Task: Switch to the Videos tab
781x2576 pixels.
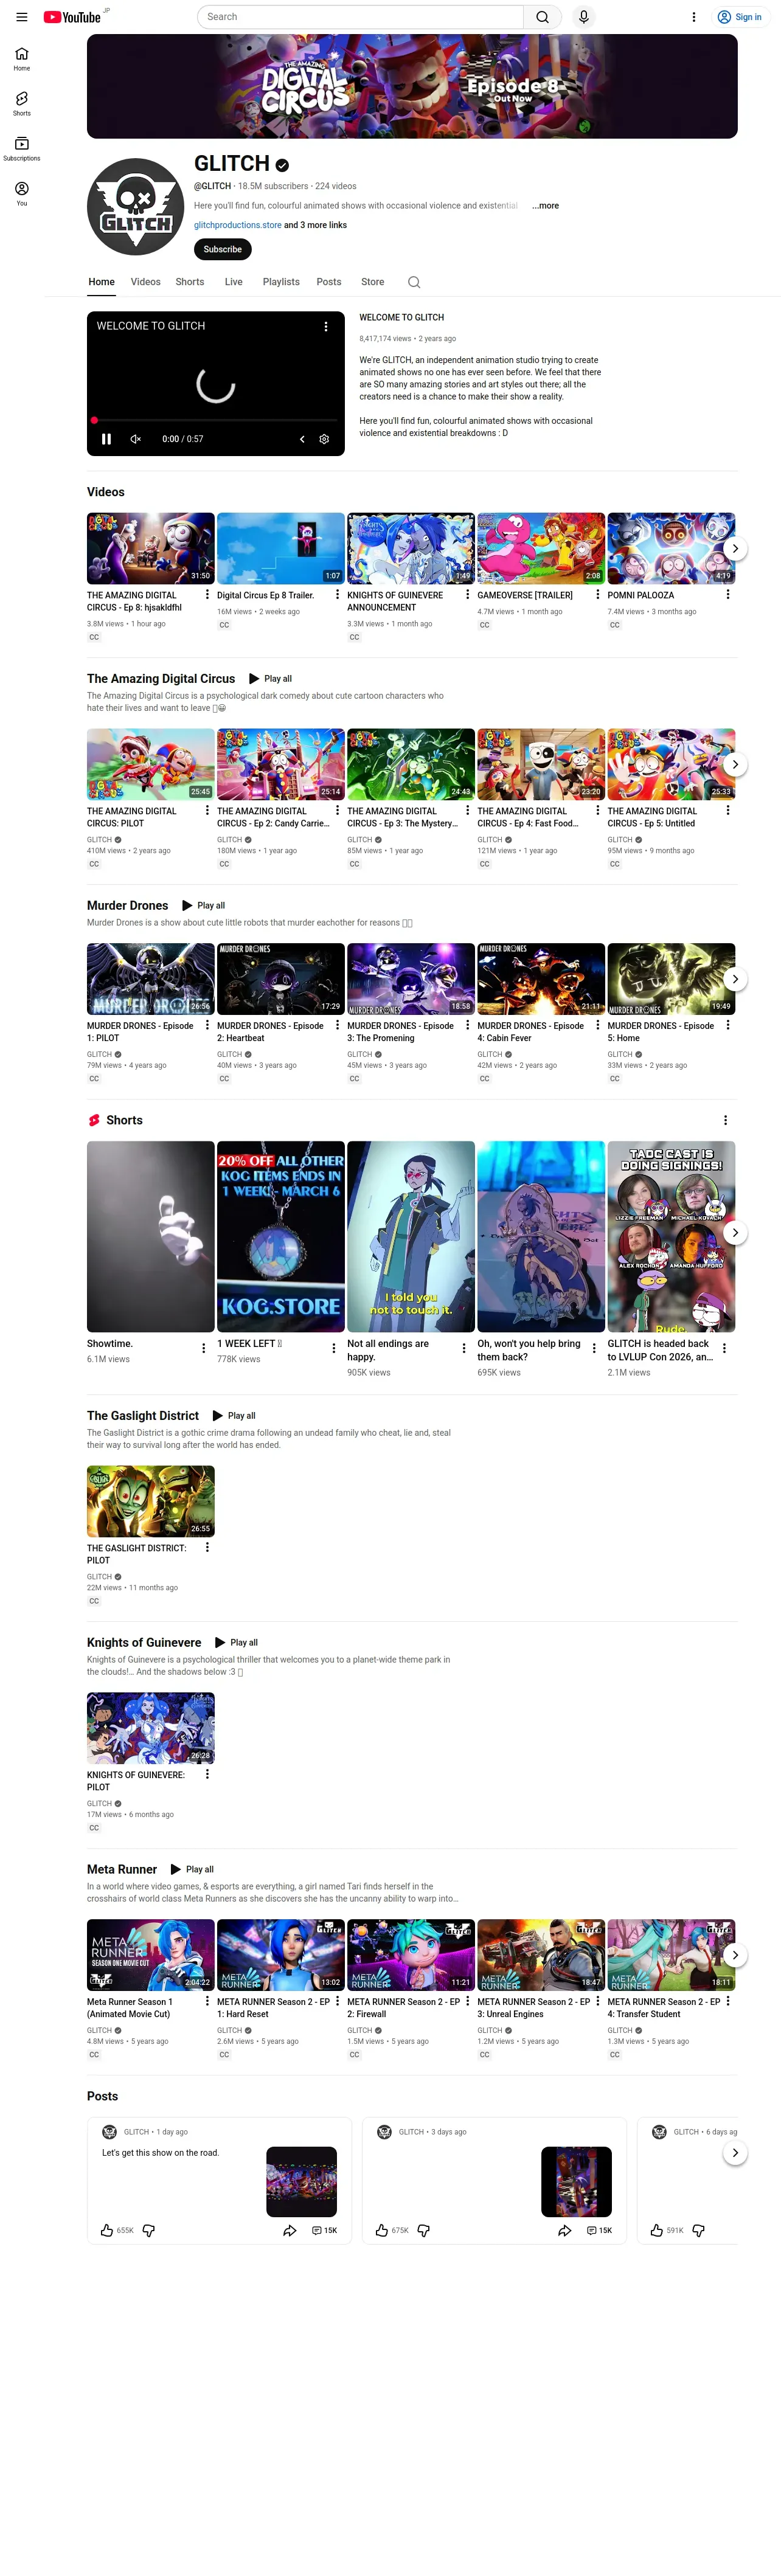Action: pos(145,282)
